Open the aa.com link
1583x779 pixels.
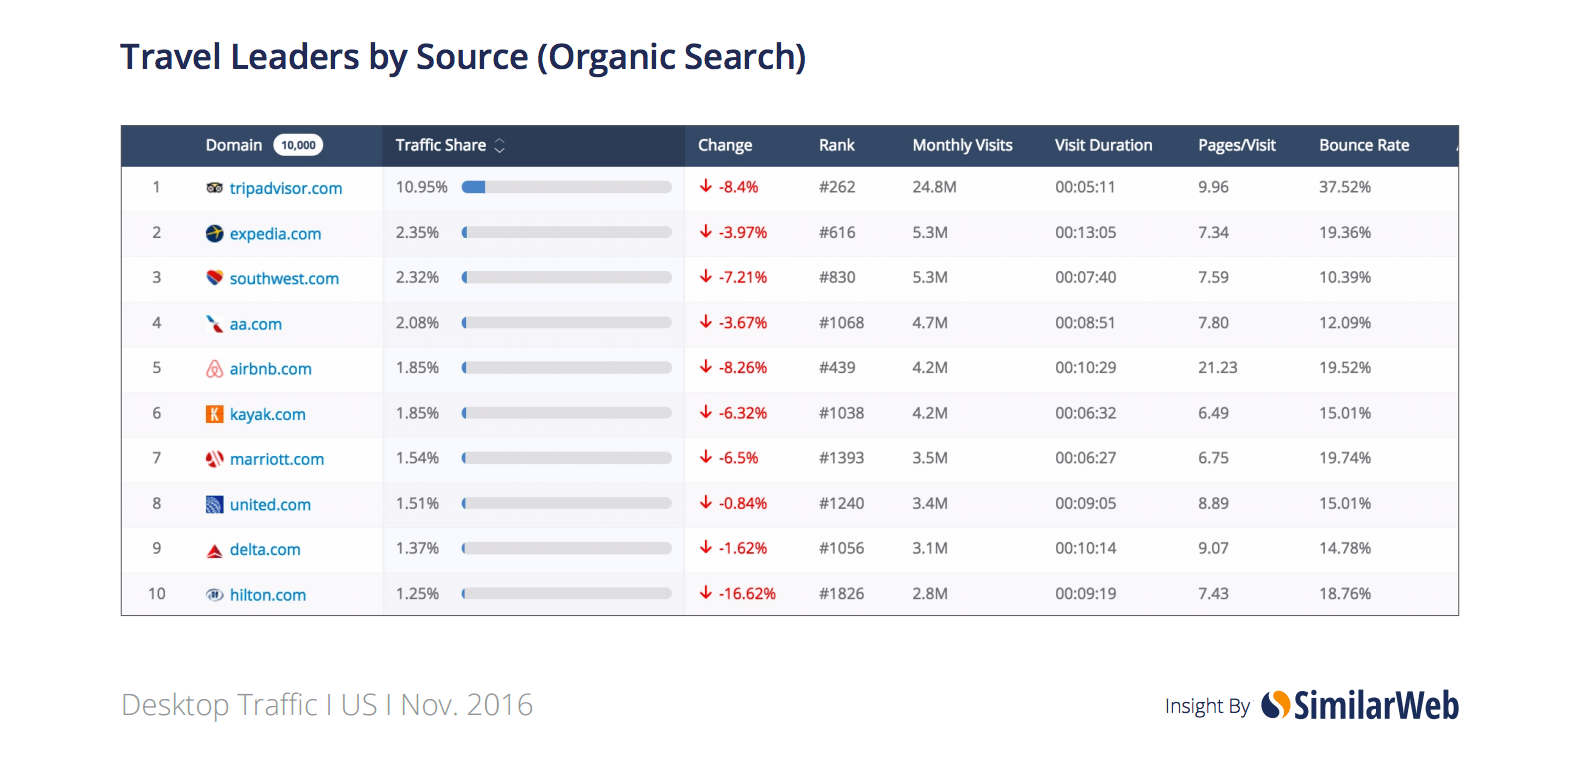click(x=256, y=324)
